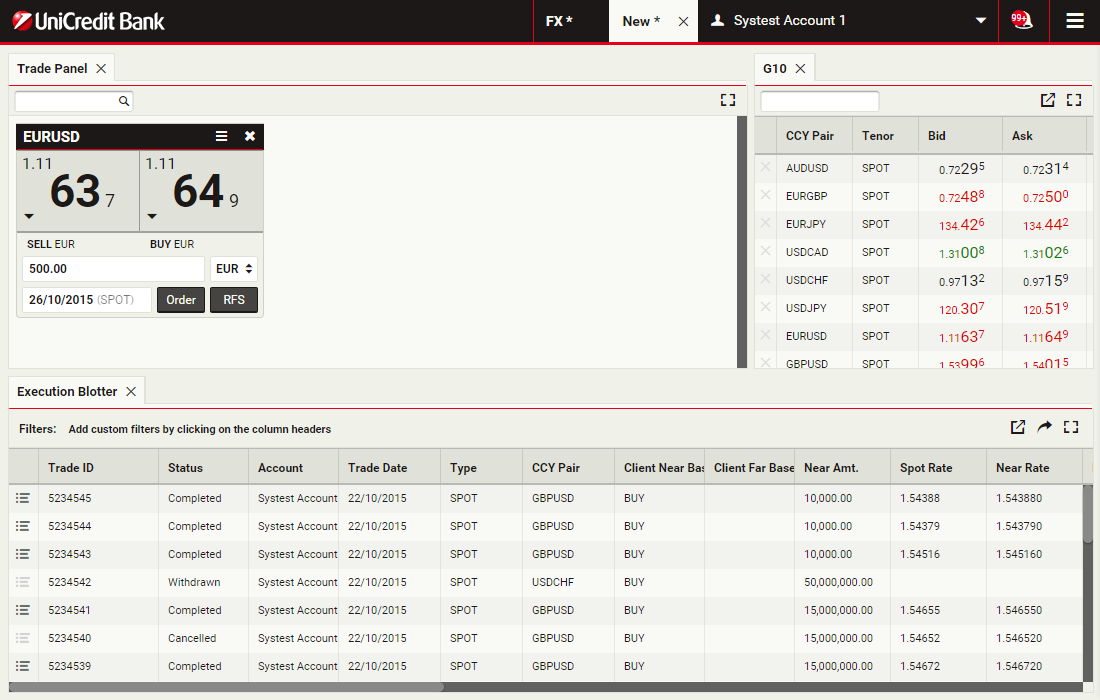Share the Execution Blotter via arrow icon

pyautogui.click(x=1044, y=427)
